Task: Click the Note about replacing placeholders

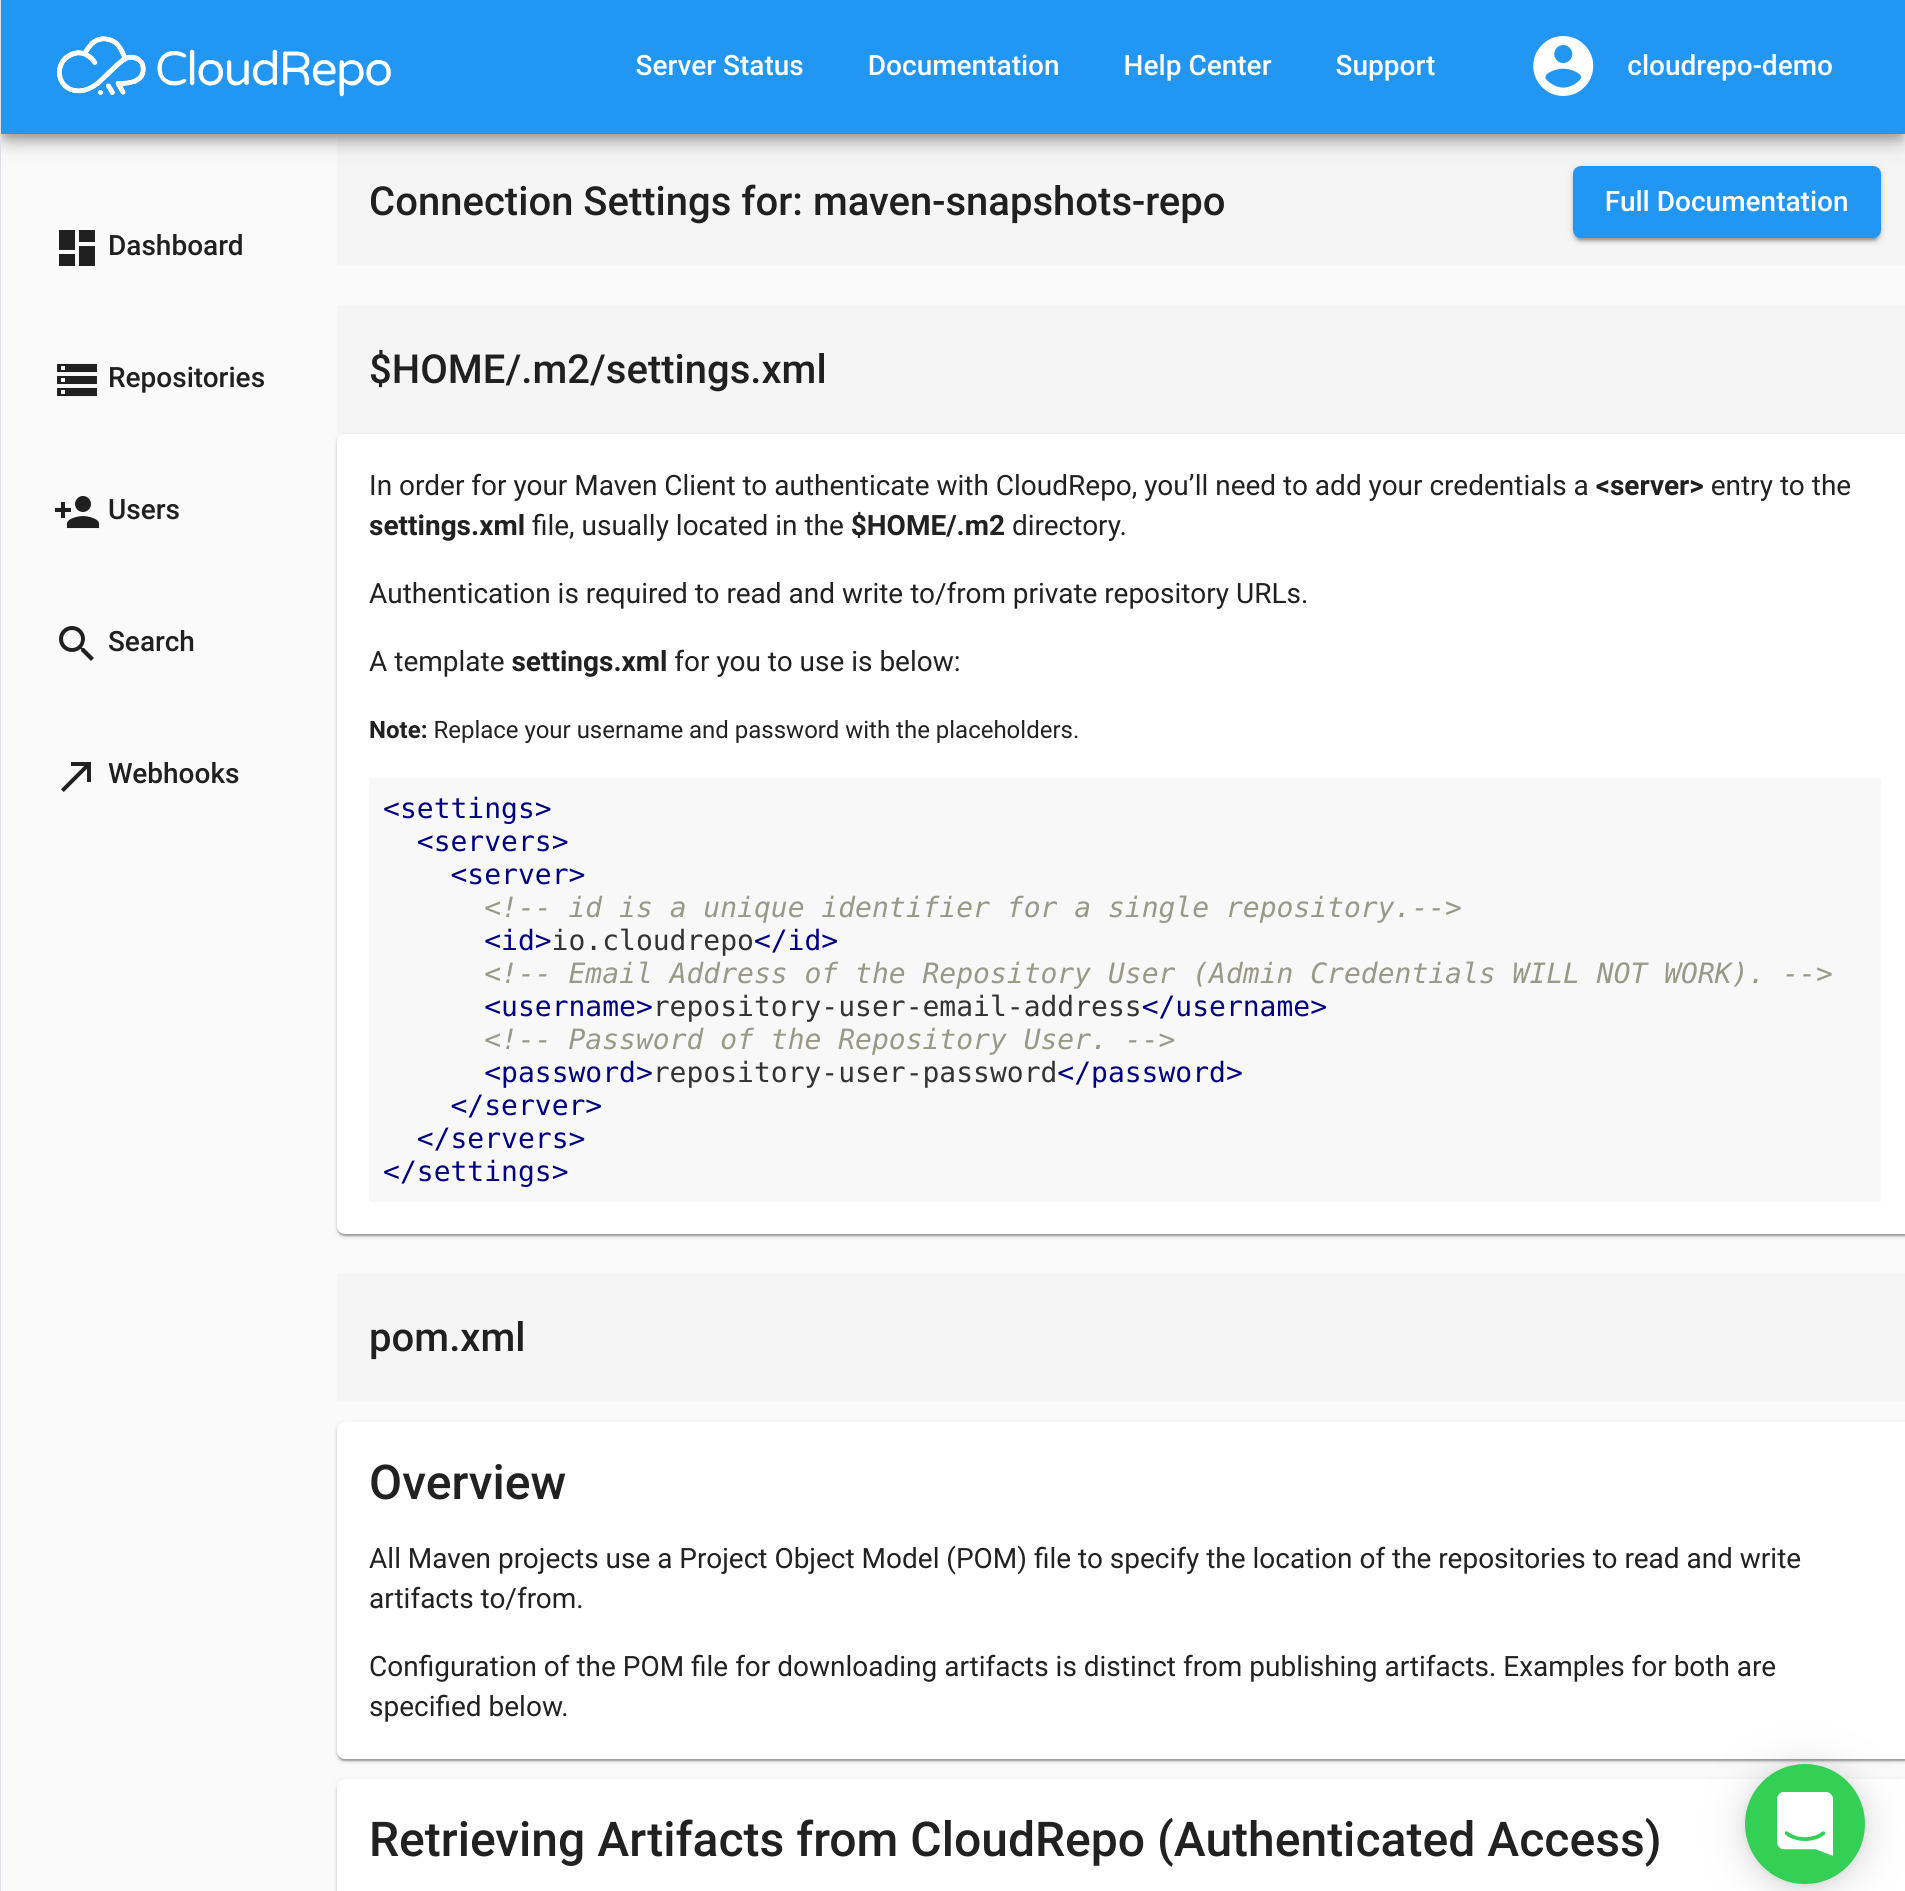Action: 724,730
